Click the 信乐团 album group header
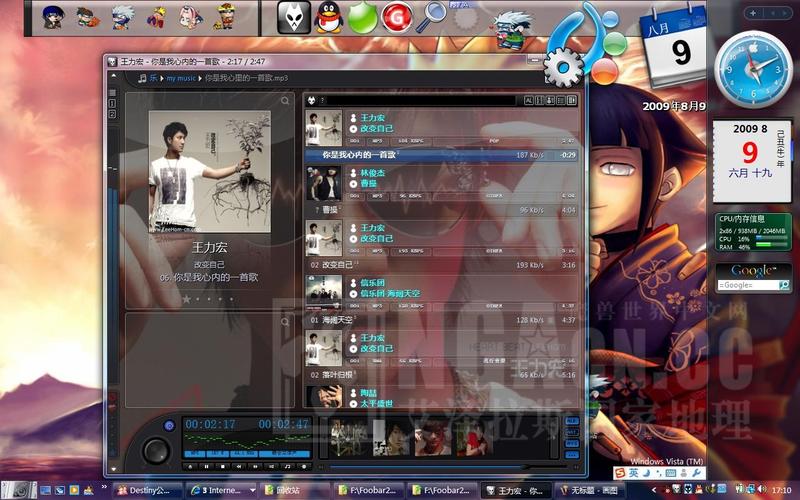The height and width of the screenshot is (500, 800). [441, 293]
